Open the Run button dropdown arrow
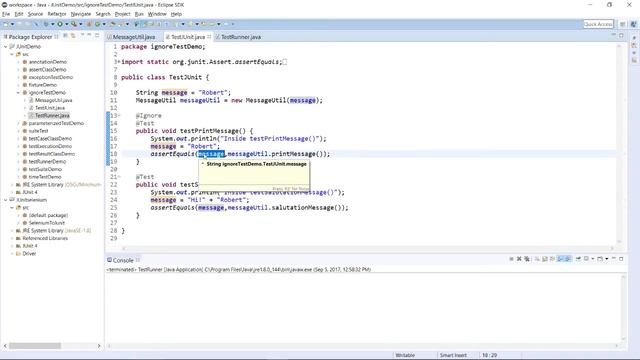640x360 pixels. (x=67, y=24)
